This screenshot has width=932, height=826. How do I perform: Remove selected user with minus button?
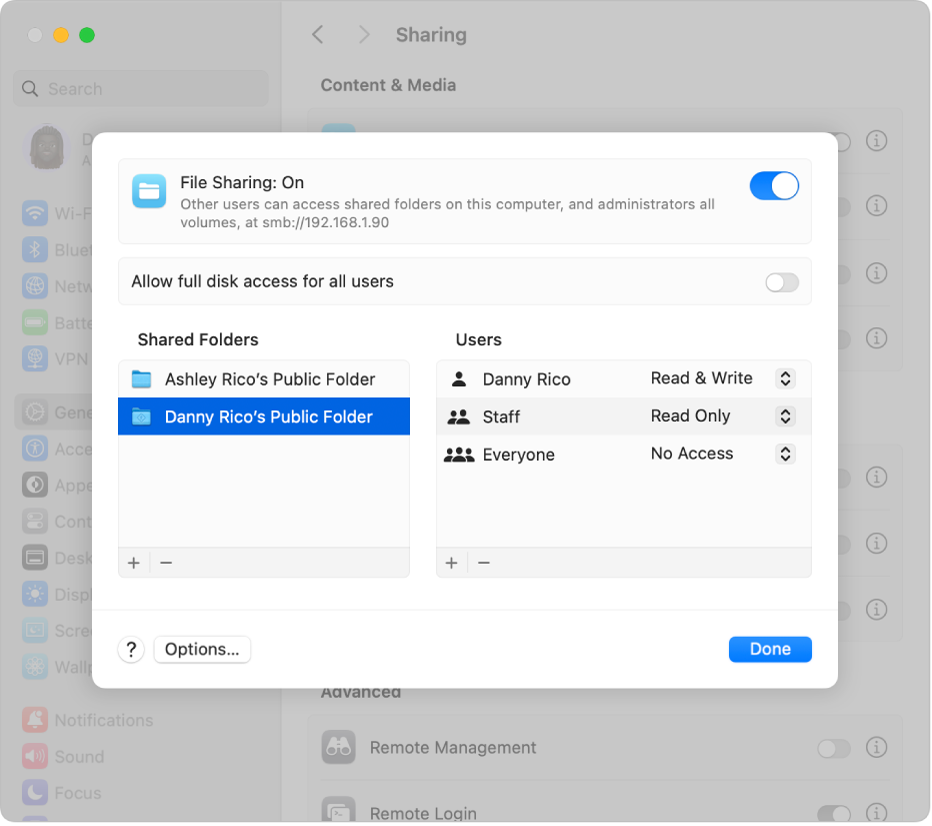tap(484, 563)
